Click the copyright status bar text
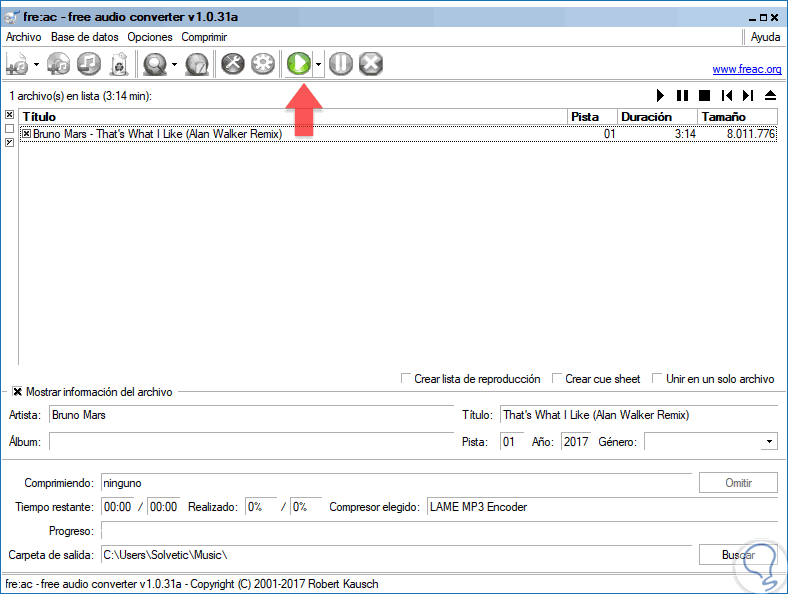 click(x=192, y=584)
